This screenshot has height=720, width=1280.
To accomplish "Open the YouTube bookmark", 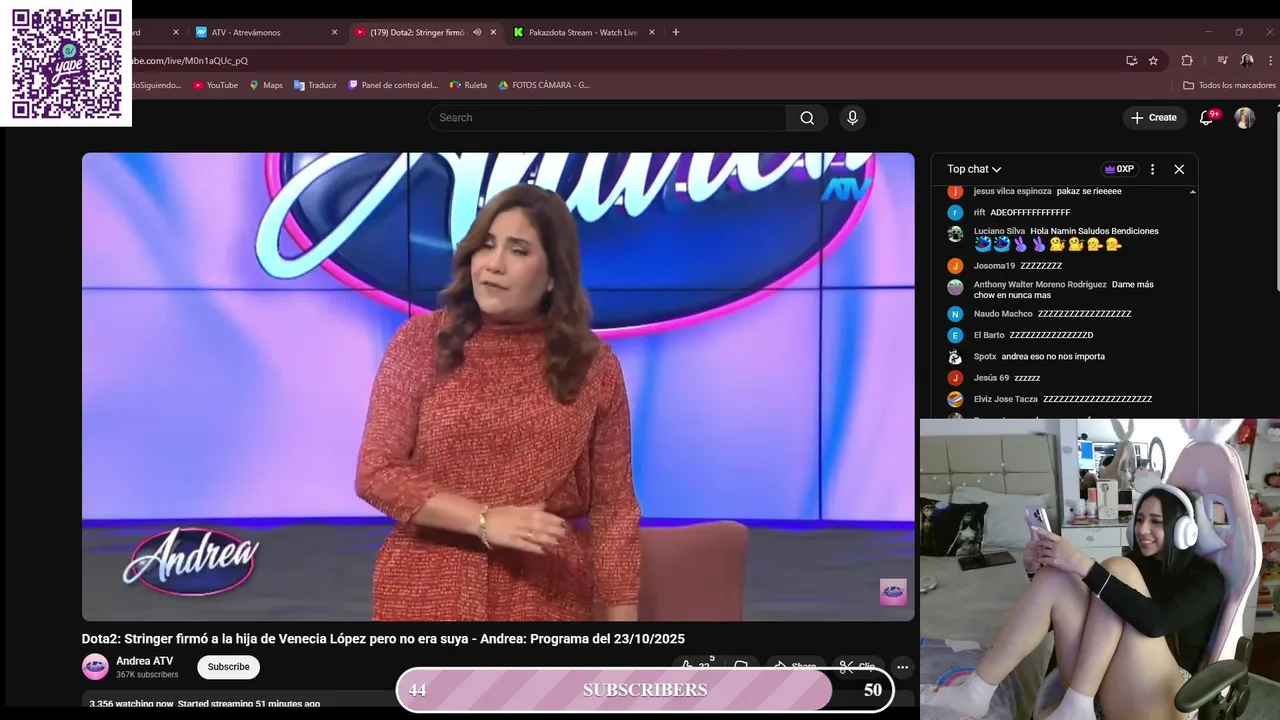I will coord(215,85).
